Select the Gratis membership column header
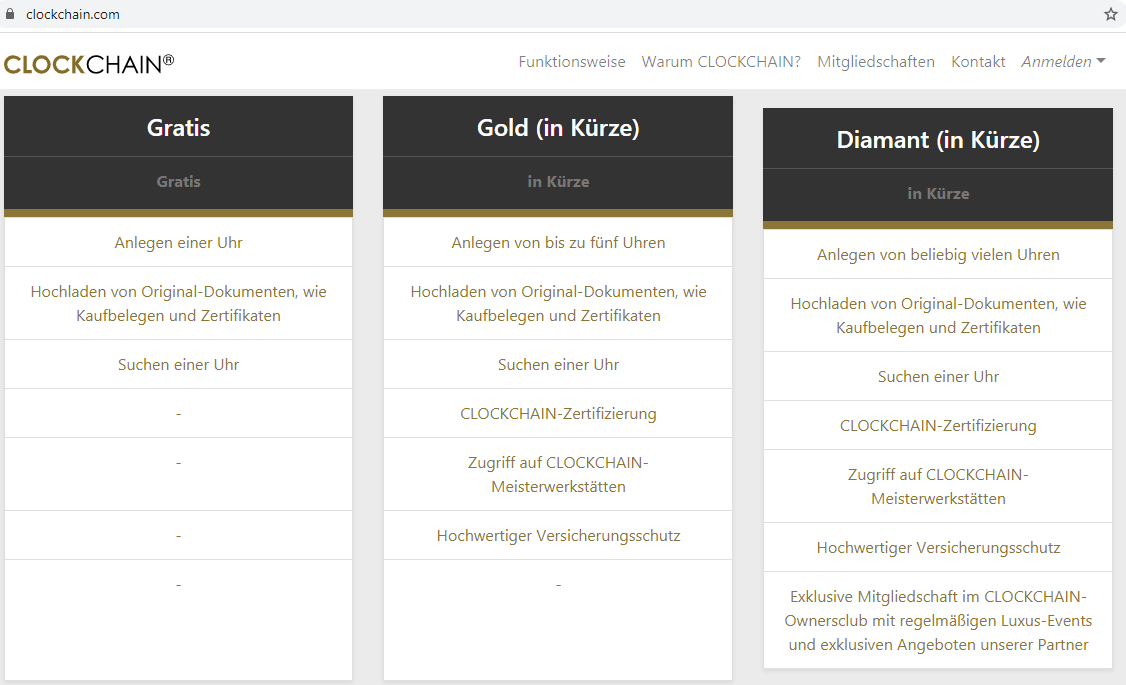Viewport: 1126px width, 685px height. point(178,128)
